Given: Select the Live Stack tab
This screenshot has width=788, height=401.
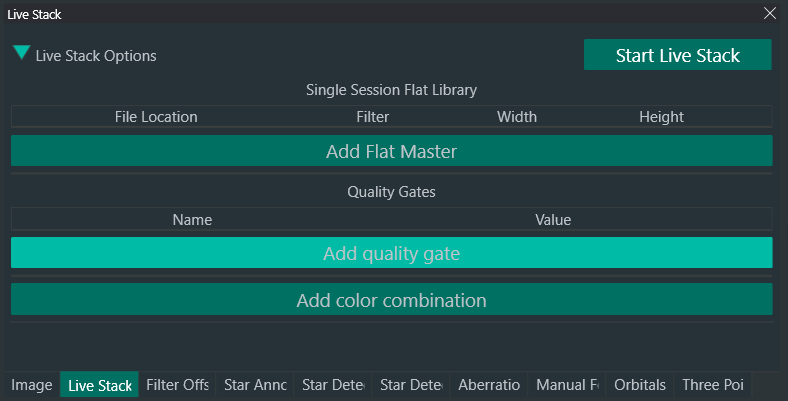Looking at the screenshot, I should (x=99, y=385).
